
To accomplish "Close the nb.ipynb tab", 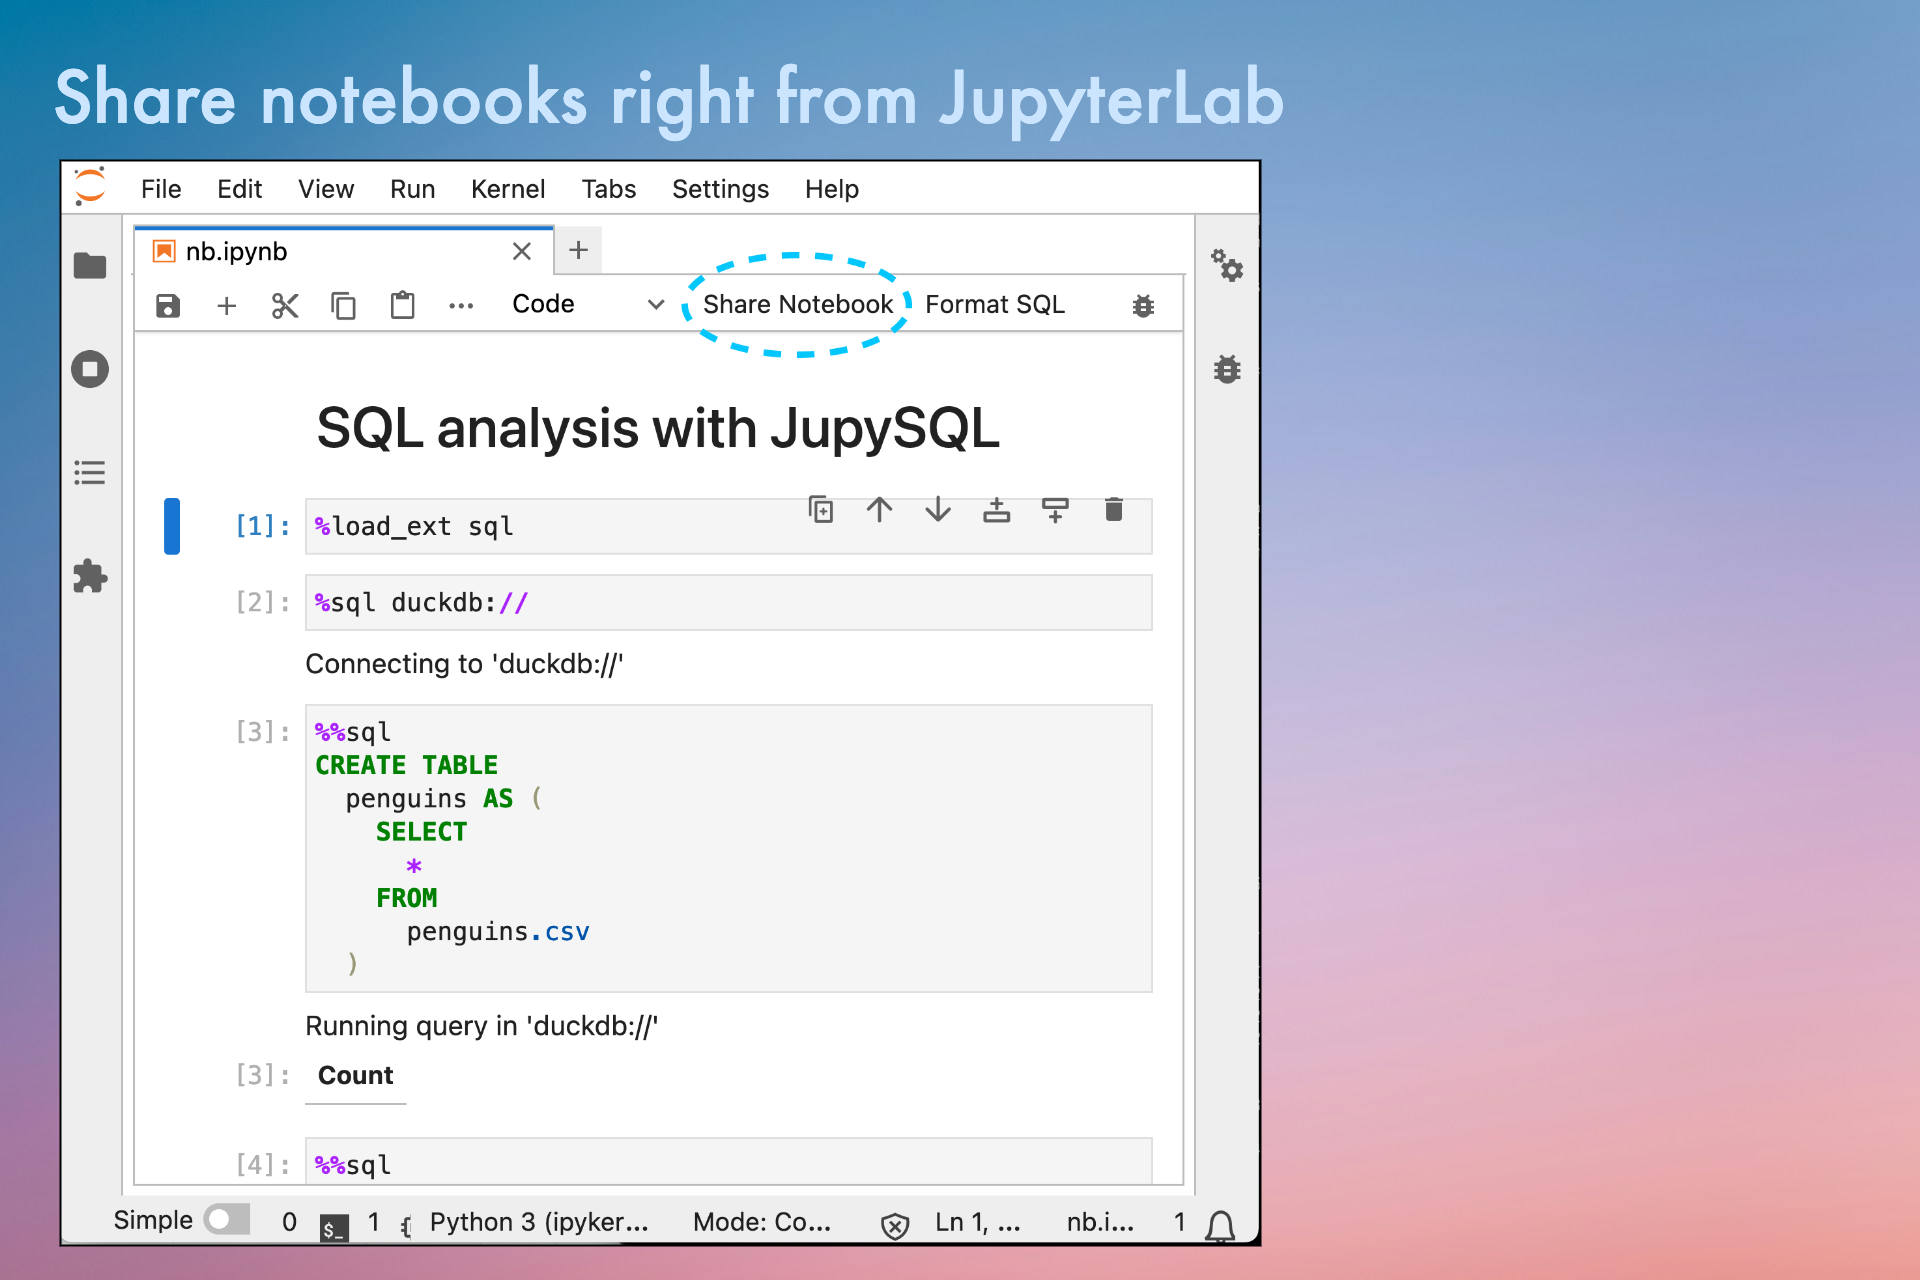I will pyautogui.click(x=522, y=251).
